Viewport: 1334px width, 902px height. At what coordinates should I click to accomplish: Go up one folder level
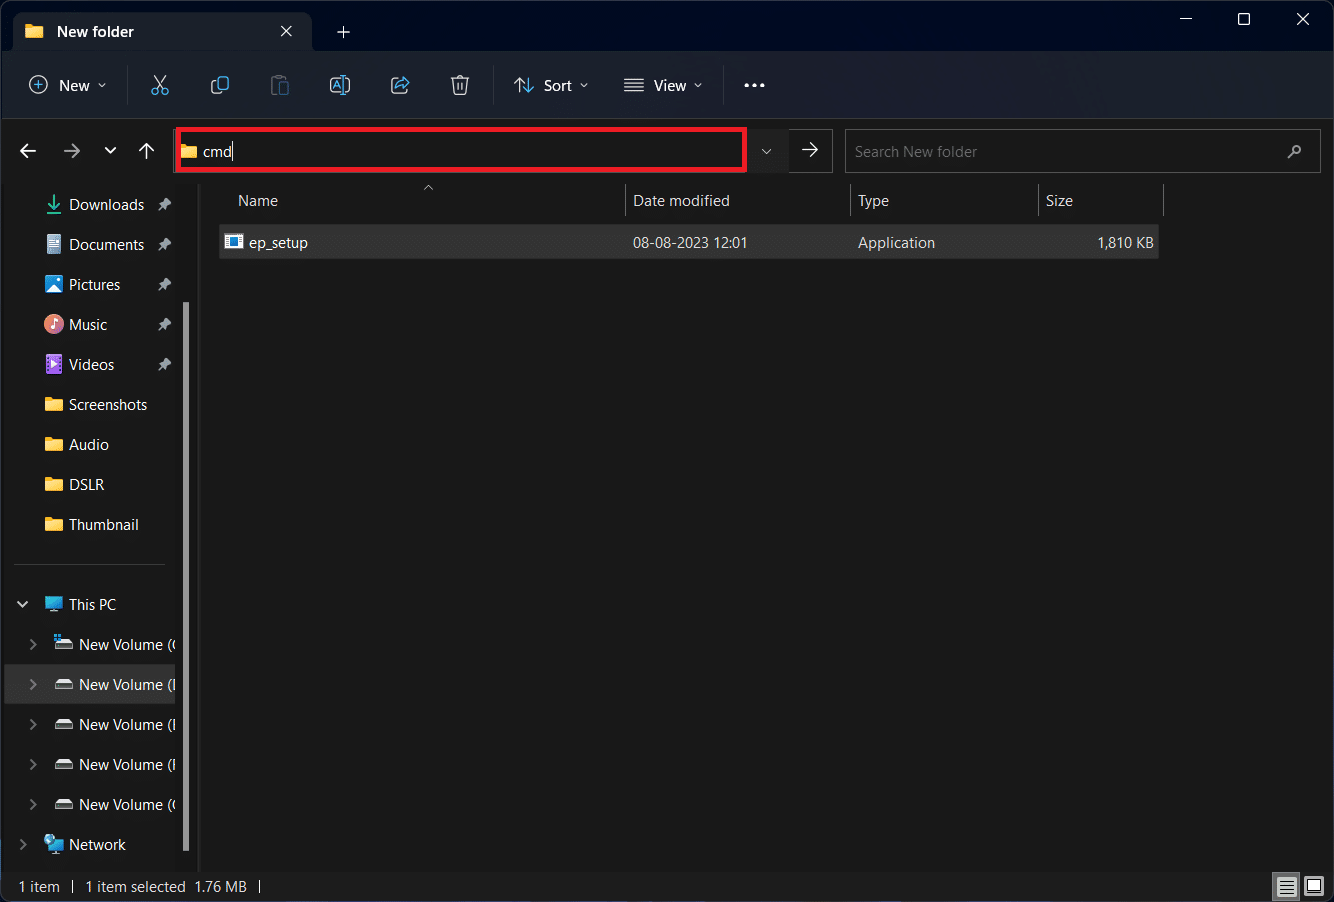[x=146, y=150]
